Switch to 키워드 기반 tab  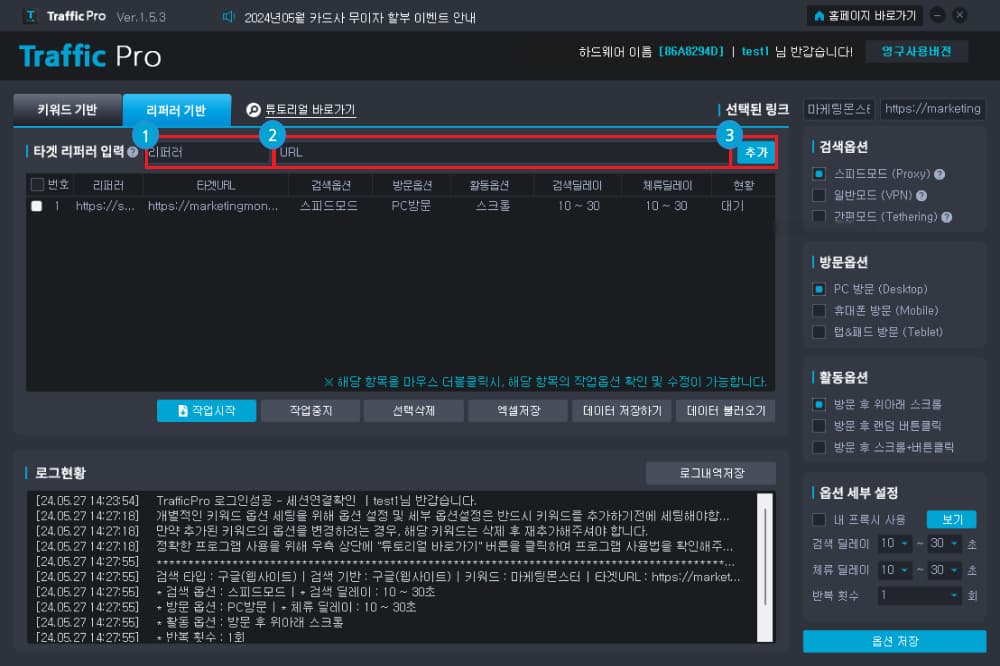pyautogui.click(x=68, y=110)
